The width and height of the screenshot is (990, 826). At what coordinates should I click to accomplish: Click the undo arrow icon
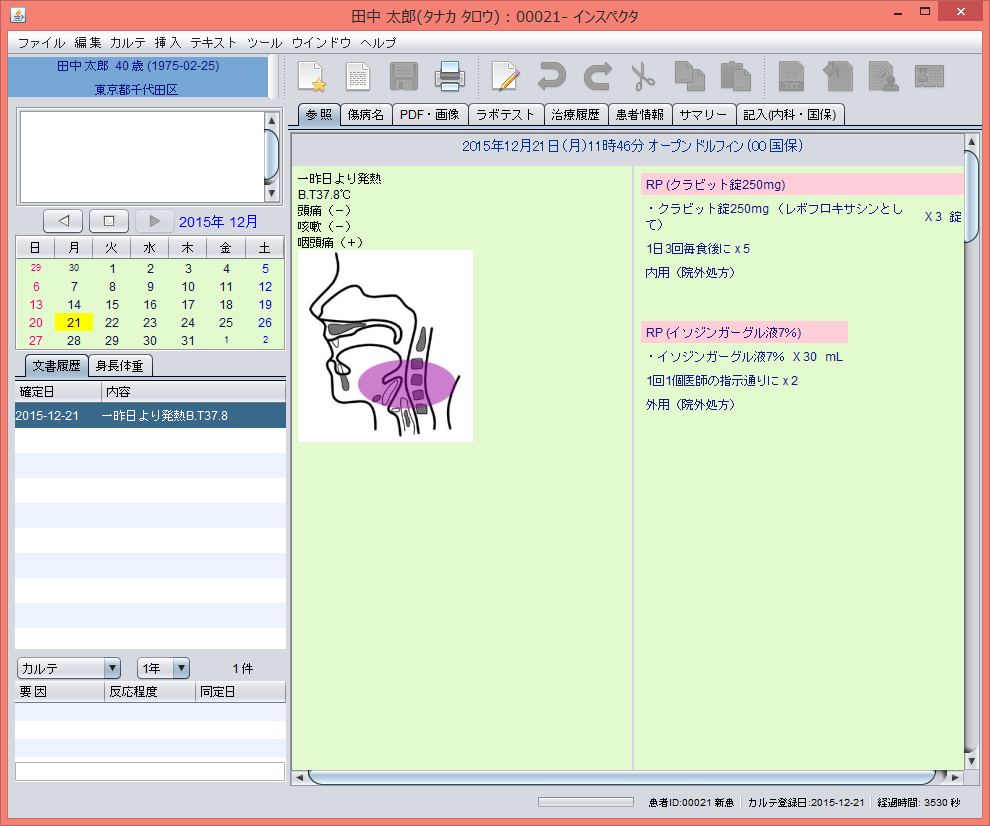pos(551,76)
